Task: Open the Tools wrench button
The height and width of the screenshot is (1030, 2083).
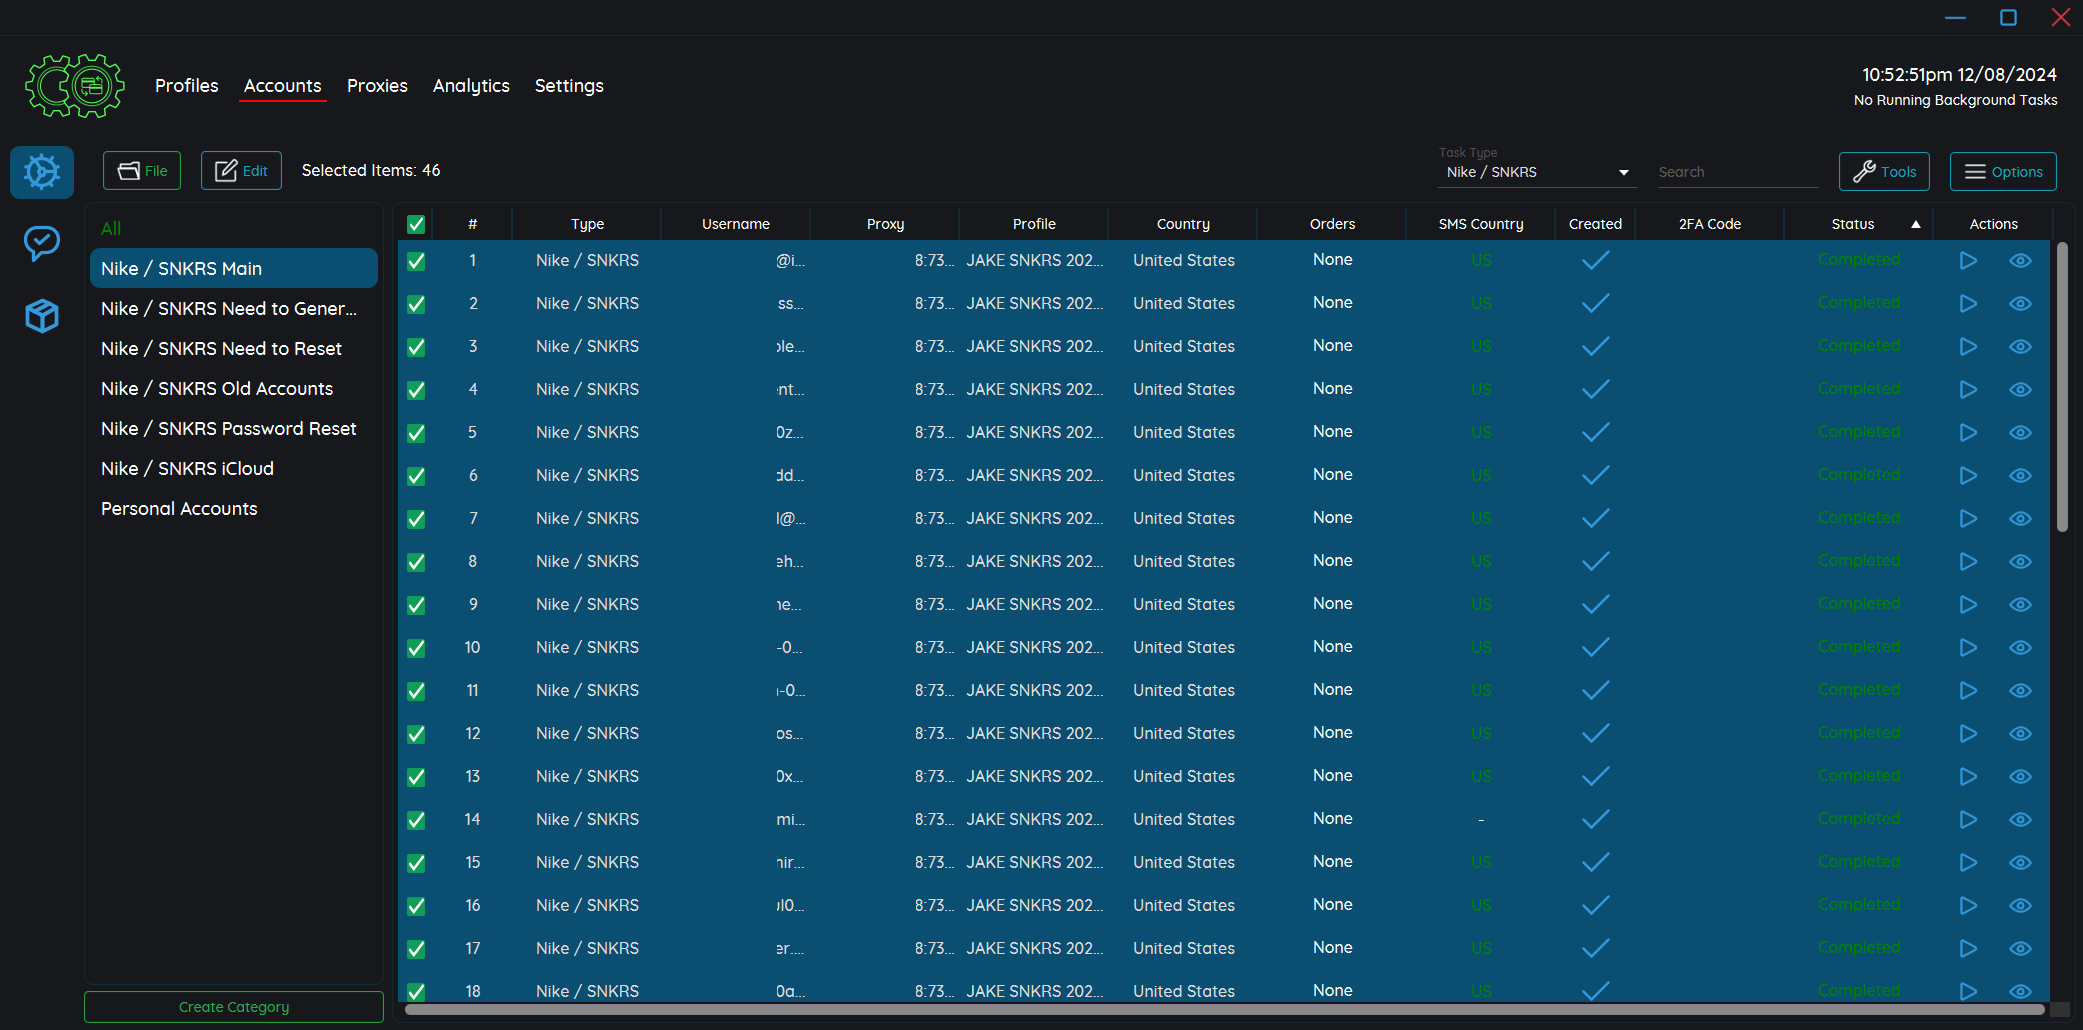Action: [1884, 172]
